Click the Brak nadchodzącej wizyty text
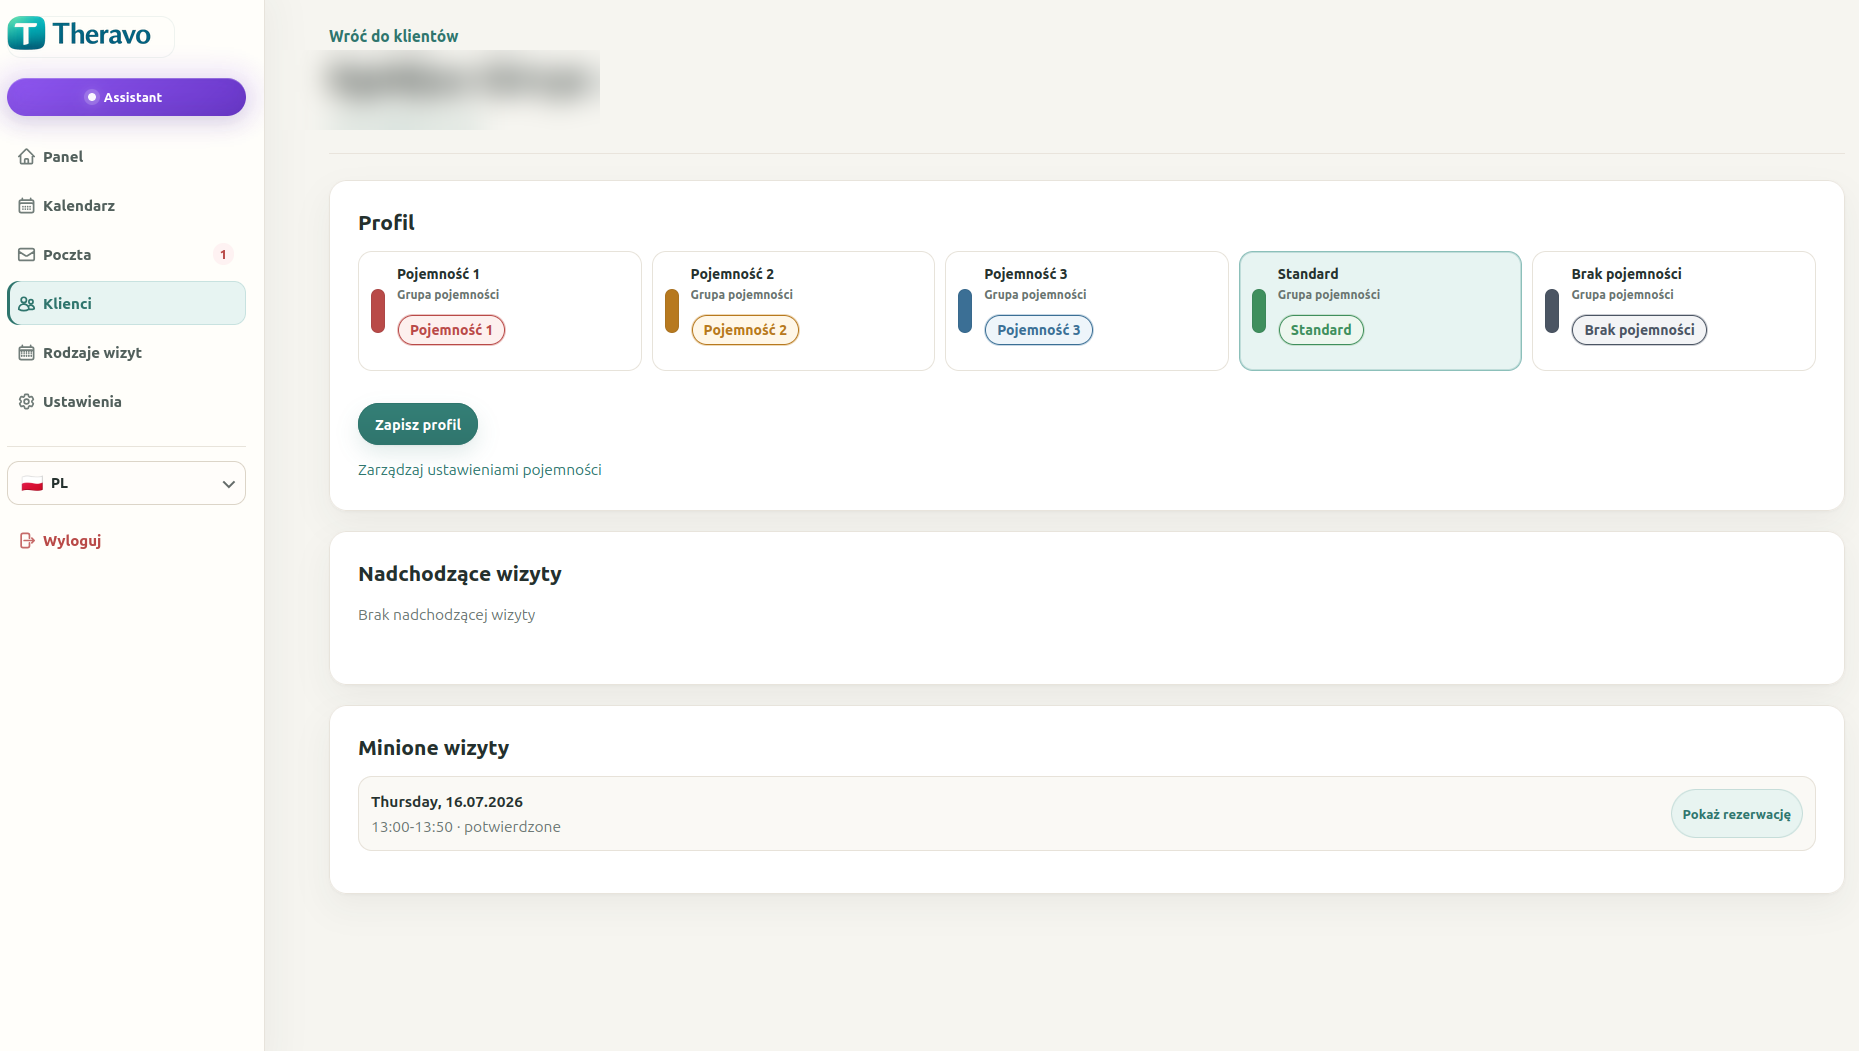 (447, 615)
